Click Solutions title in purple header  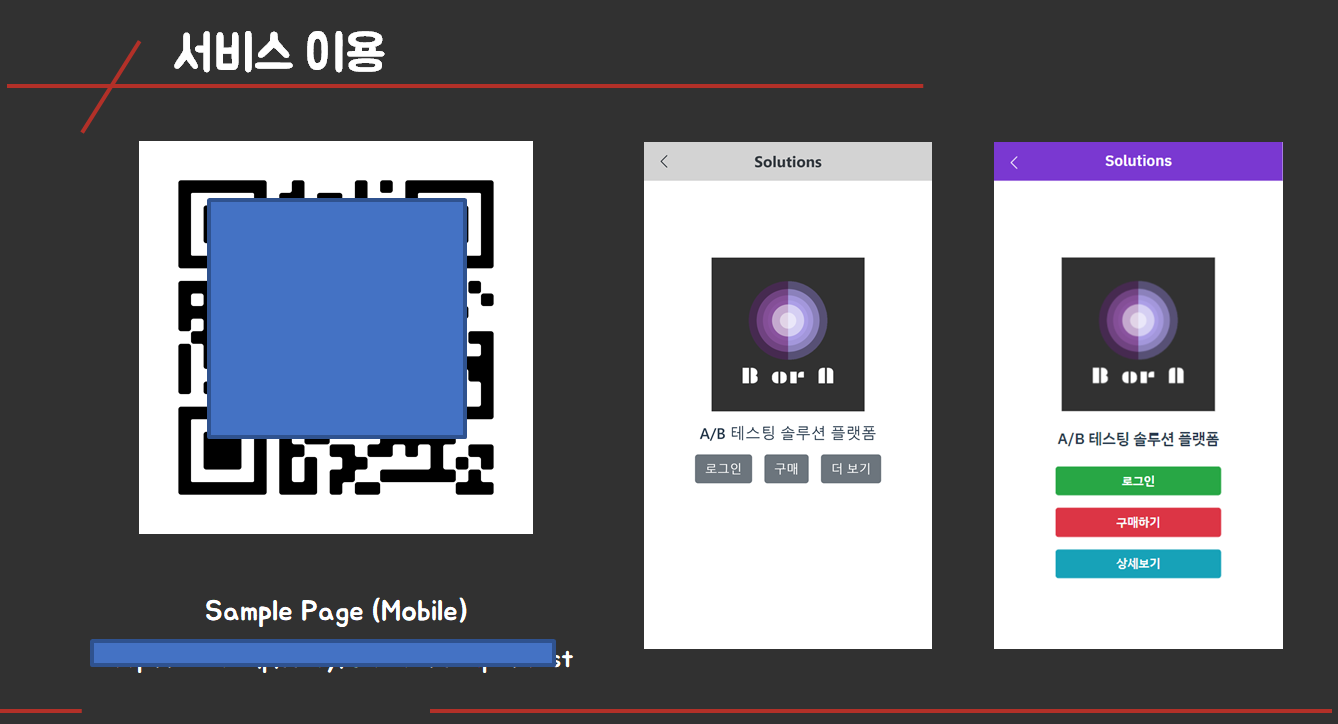tap(1138, 161)
